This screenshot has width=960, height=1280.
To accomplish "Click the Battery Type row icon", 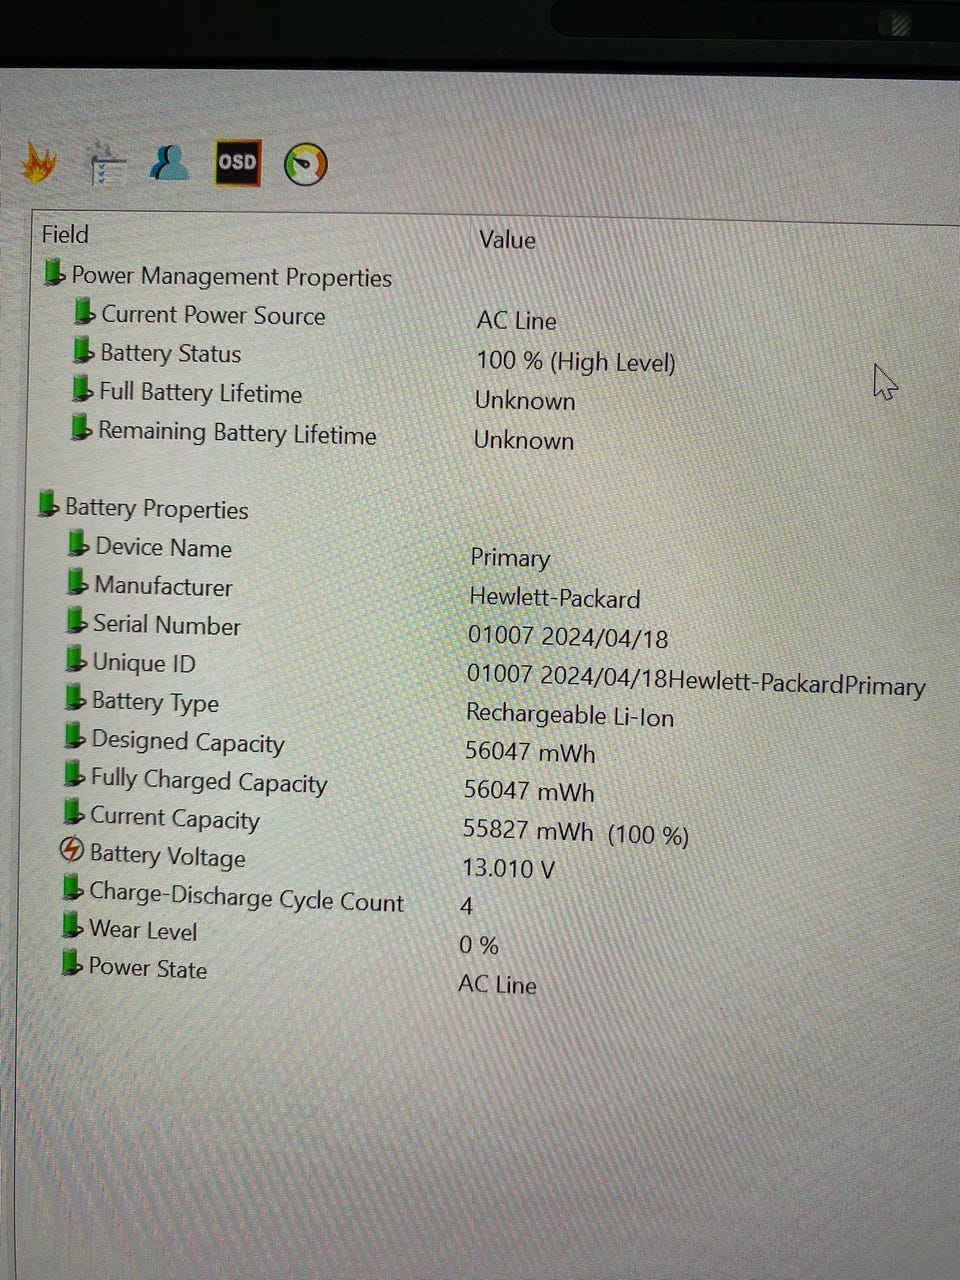I will pos(74,697).
